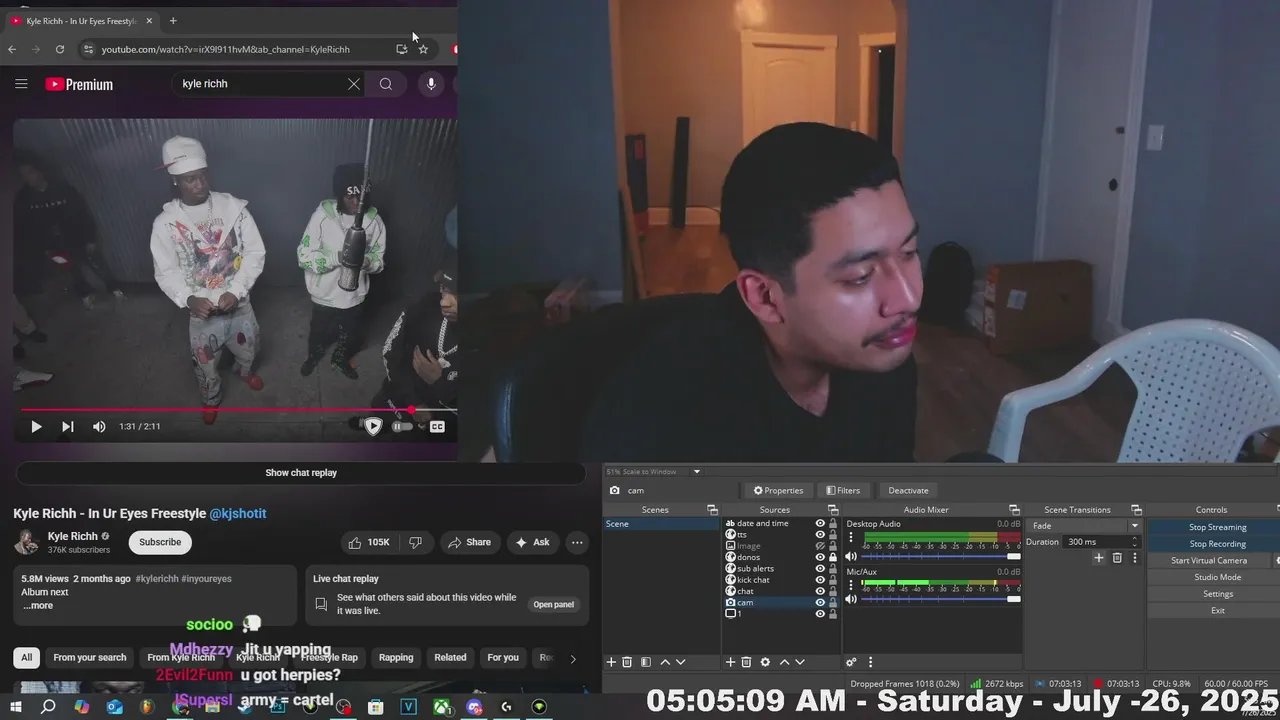This screenshot has height=720, width=1280.
Task: Select the 'Rapping' filter chip
Action: pyautogui.click(x=396, y=658)
